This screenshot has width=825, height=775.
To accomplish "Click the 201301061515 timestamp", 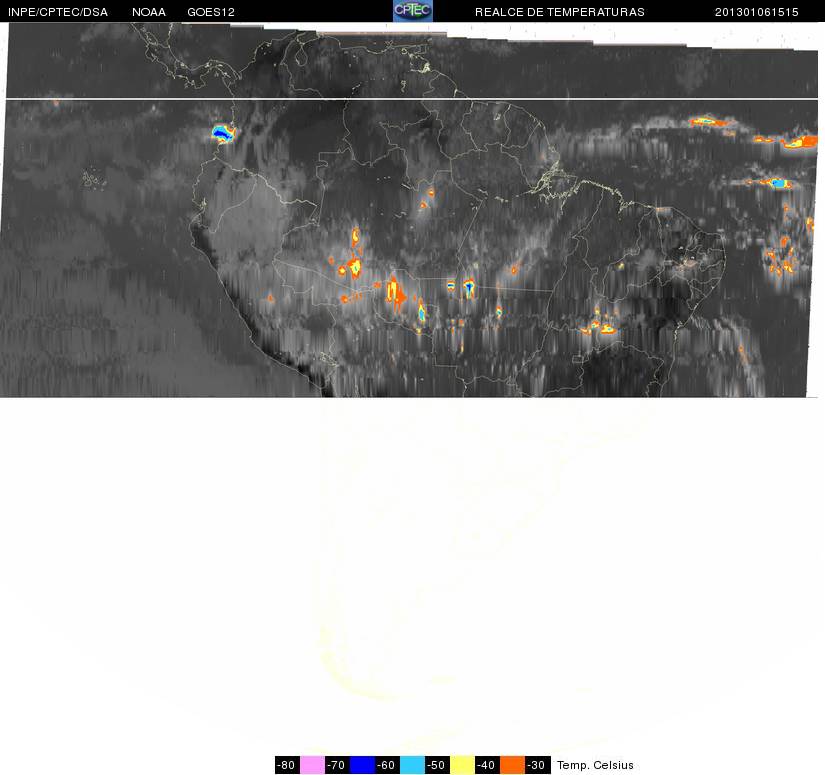I will (x=757, y=12).
